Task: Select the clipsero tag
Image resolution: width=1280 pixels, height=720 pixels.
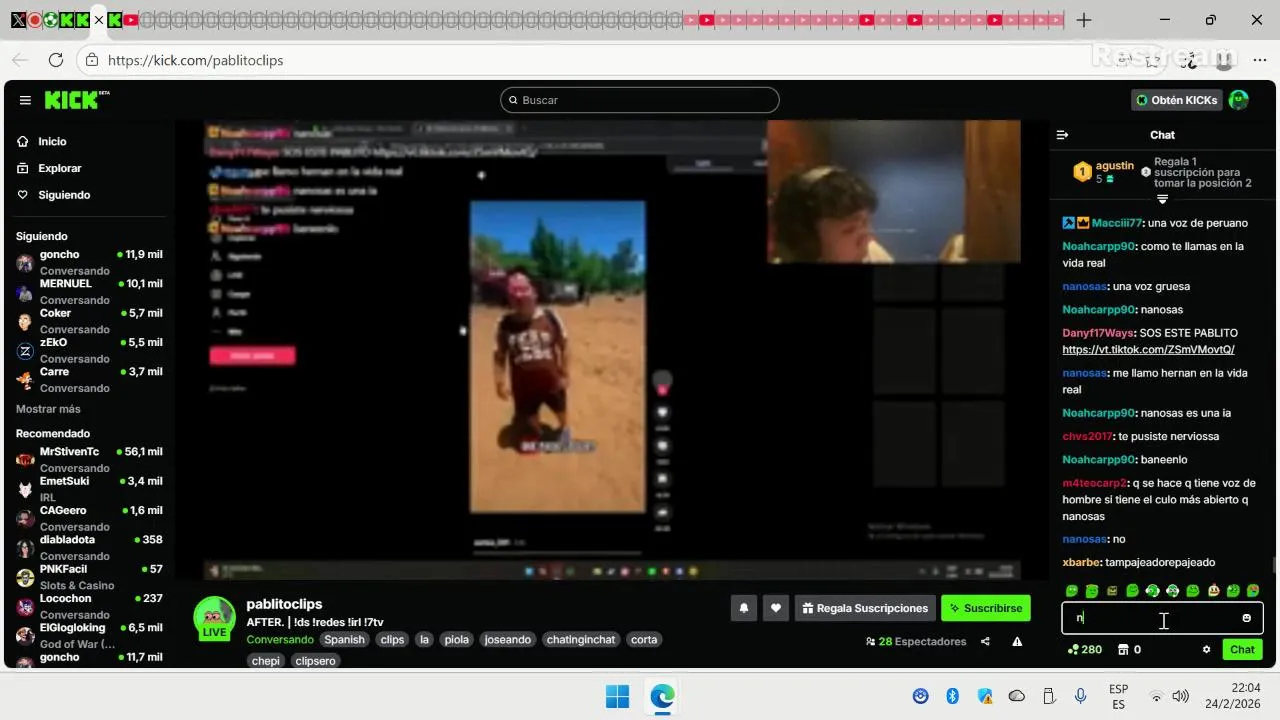Action: pyautogui.click(x=317, y=661)
